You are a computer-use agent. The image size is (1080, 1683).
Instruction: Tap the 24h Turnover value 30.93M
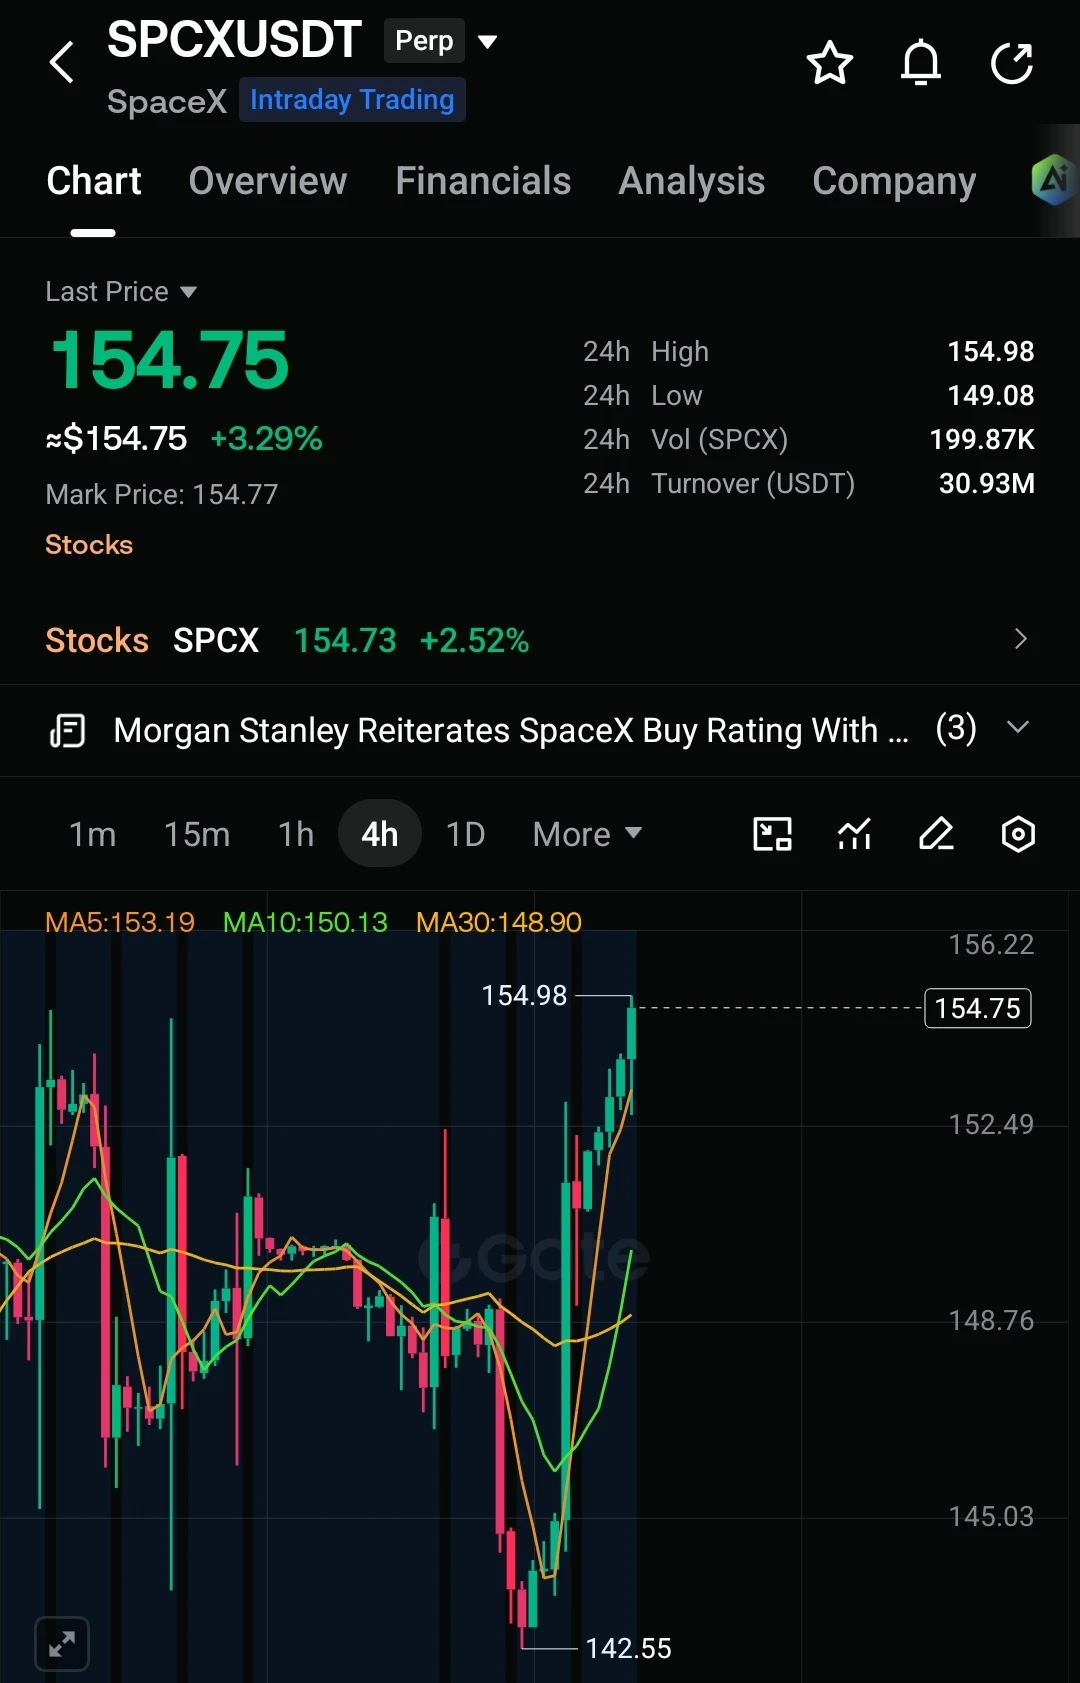(x=987, y=484)
